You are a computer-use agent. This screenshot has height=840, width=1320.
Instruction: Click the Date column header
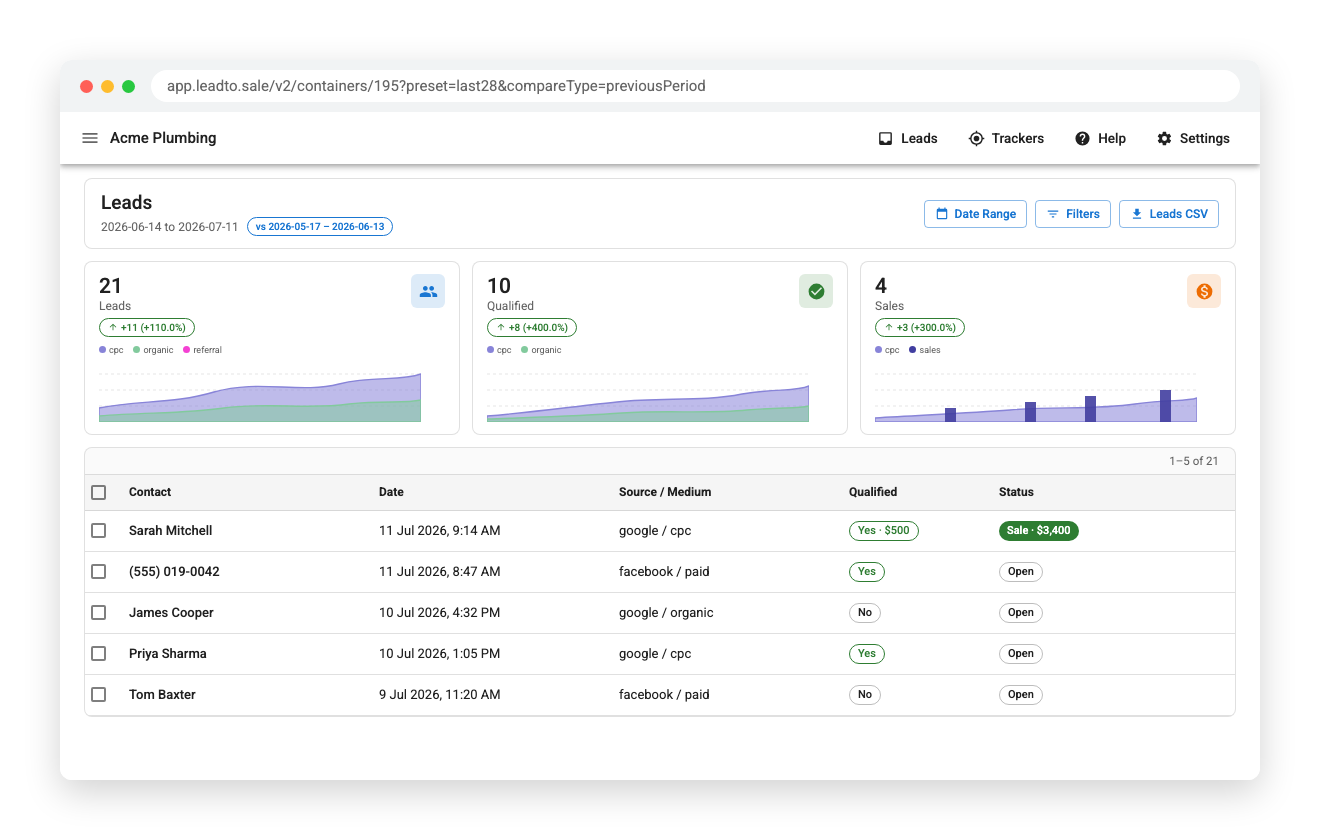click(391, 492)
